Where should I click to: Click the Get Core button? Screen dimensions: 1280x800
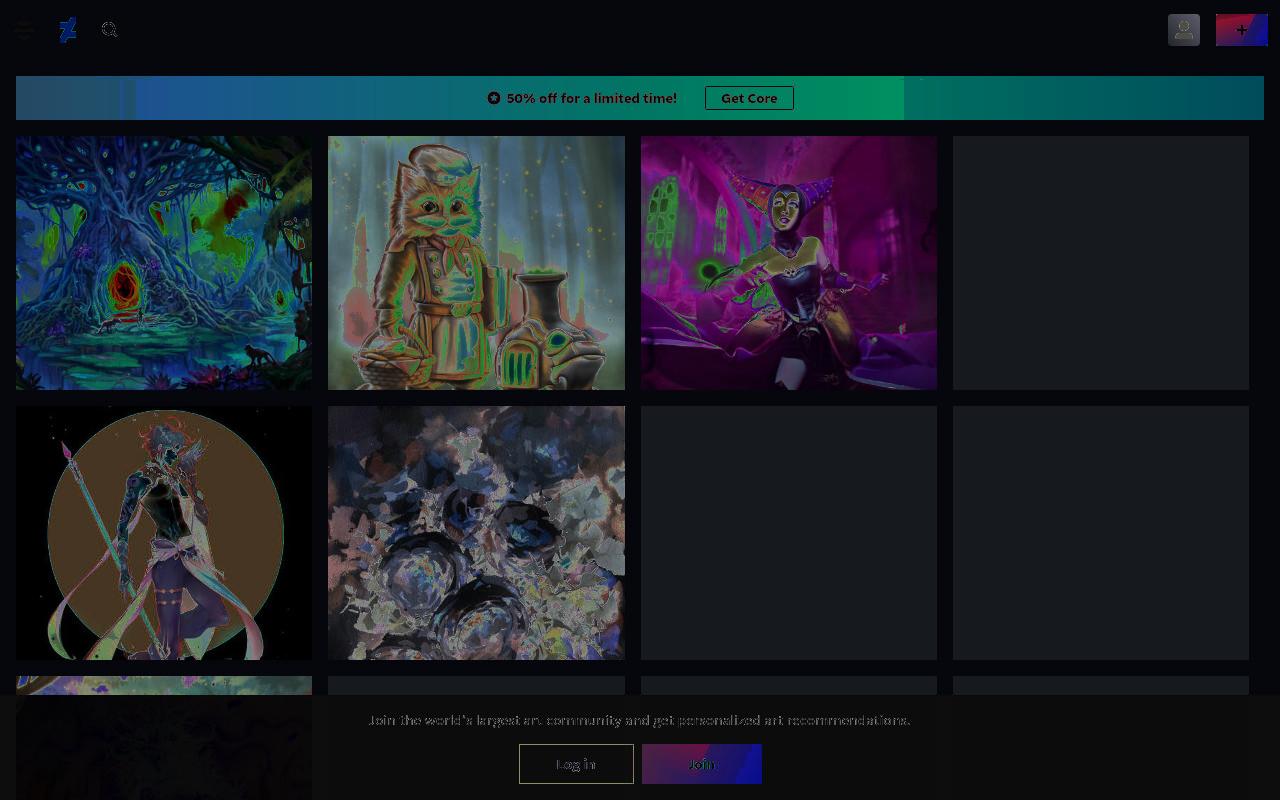pyautogui.click(x=749, y=98)
